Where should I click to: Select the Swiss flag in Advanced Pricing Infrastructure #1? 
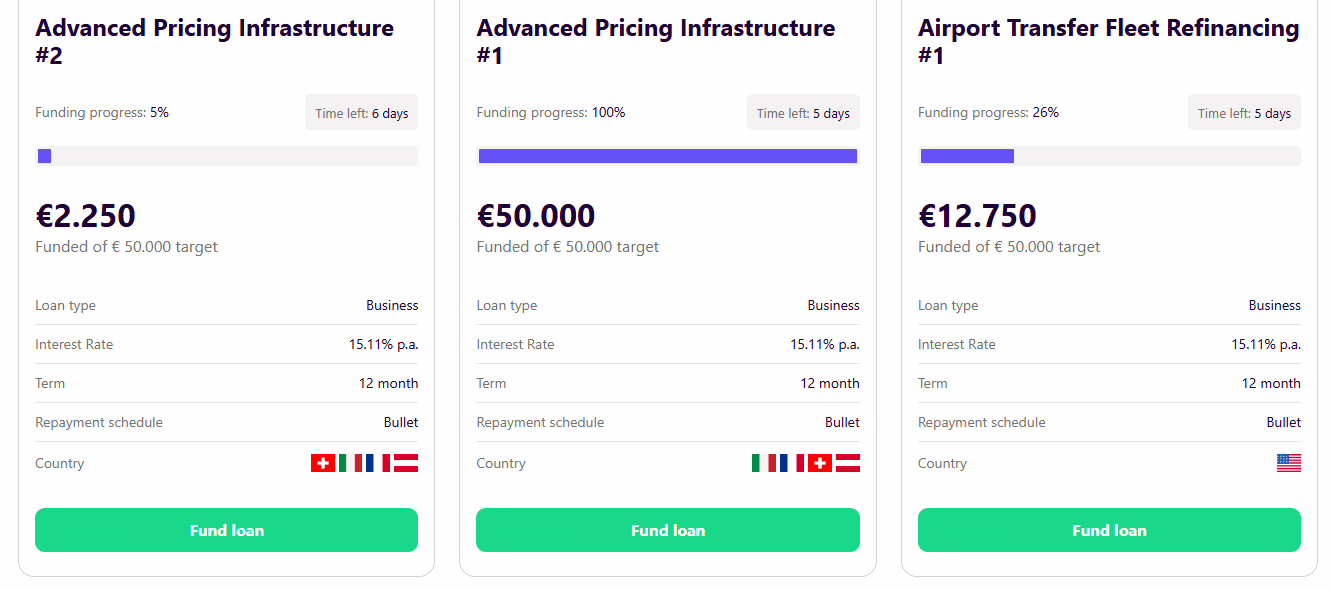point(820,463)
